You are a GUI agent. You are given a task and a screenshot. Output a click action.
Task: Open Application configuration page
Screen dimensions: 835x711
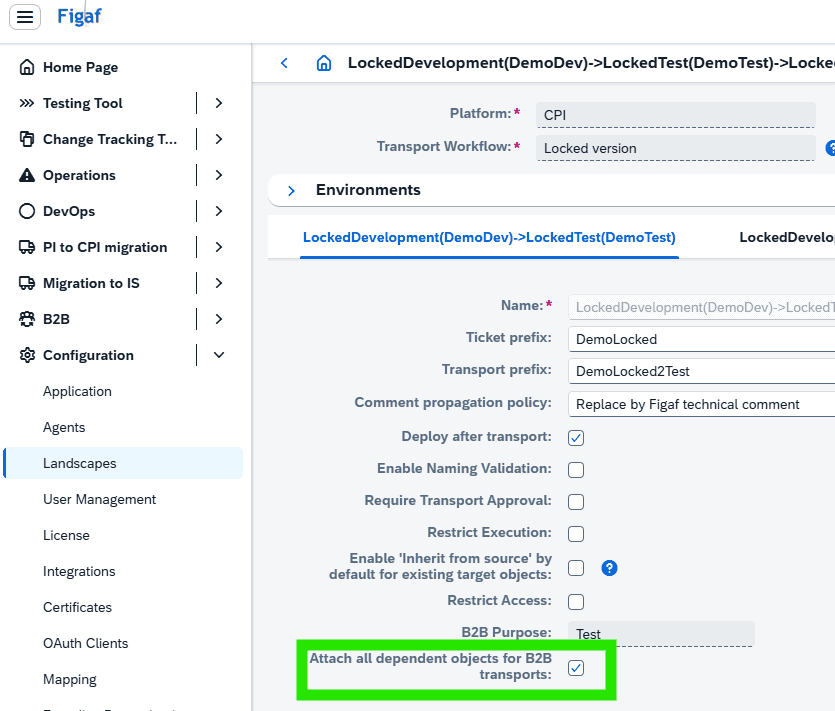[77, 391]
